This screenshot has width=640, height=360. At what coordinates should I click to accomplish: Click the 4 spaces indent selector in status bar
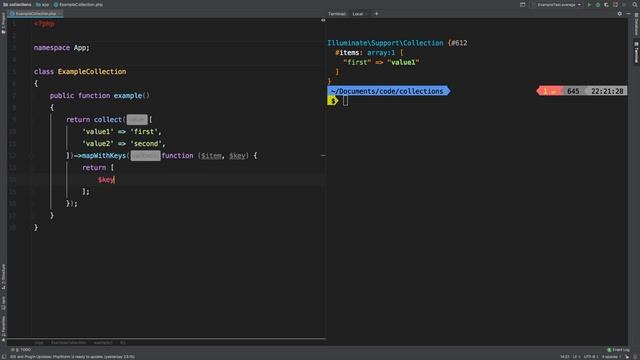pyautogui.click(x=611, y=357)
